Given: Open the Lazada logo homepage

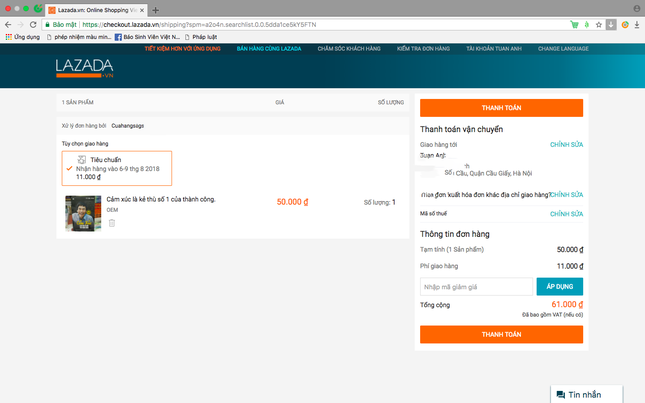Looking at the screenshot, I should point(84,68).
